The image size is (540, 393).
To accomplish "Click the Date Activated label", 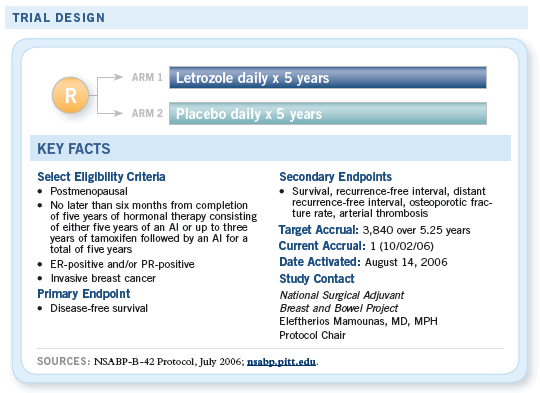I will tap(320, 262).
